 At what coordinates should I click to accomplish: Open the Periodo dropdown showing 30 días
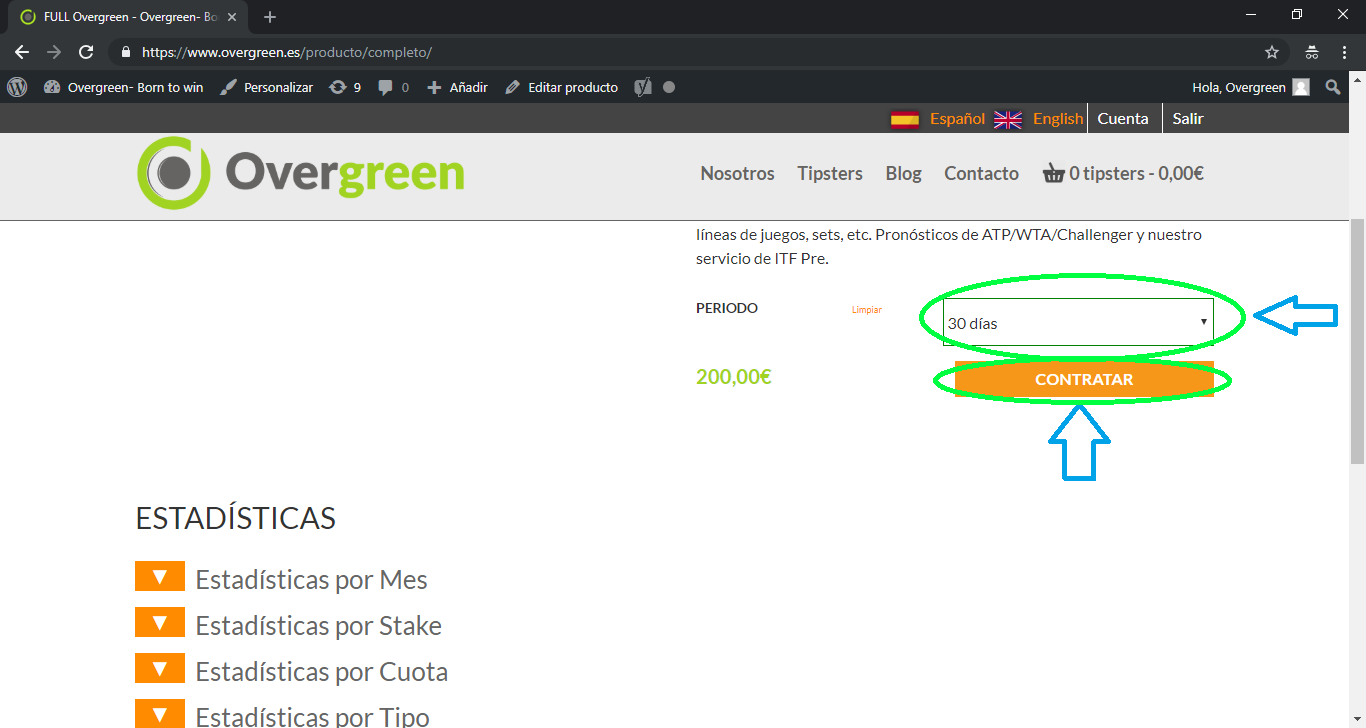1078,322
